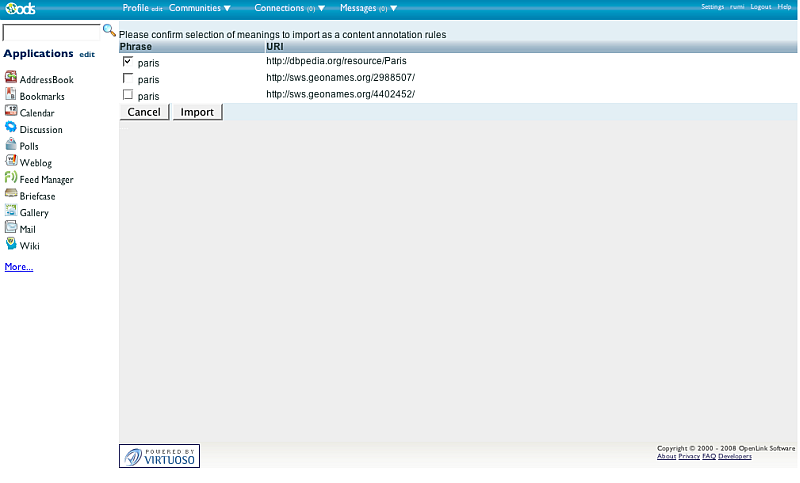
Task: Open the AddressBook application icon
Action: pos(11,78)
